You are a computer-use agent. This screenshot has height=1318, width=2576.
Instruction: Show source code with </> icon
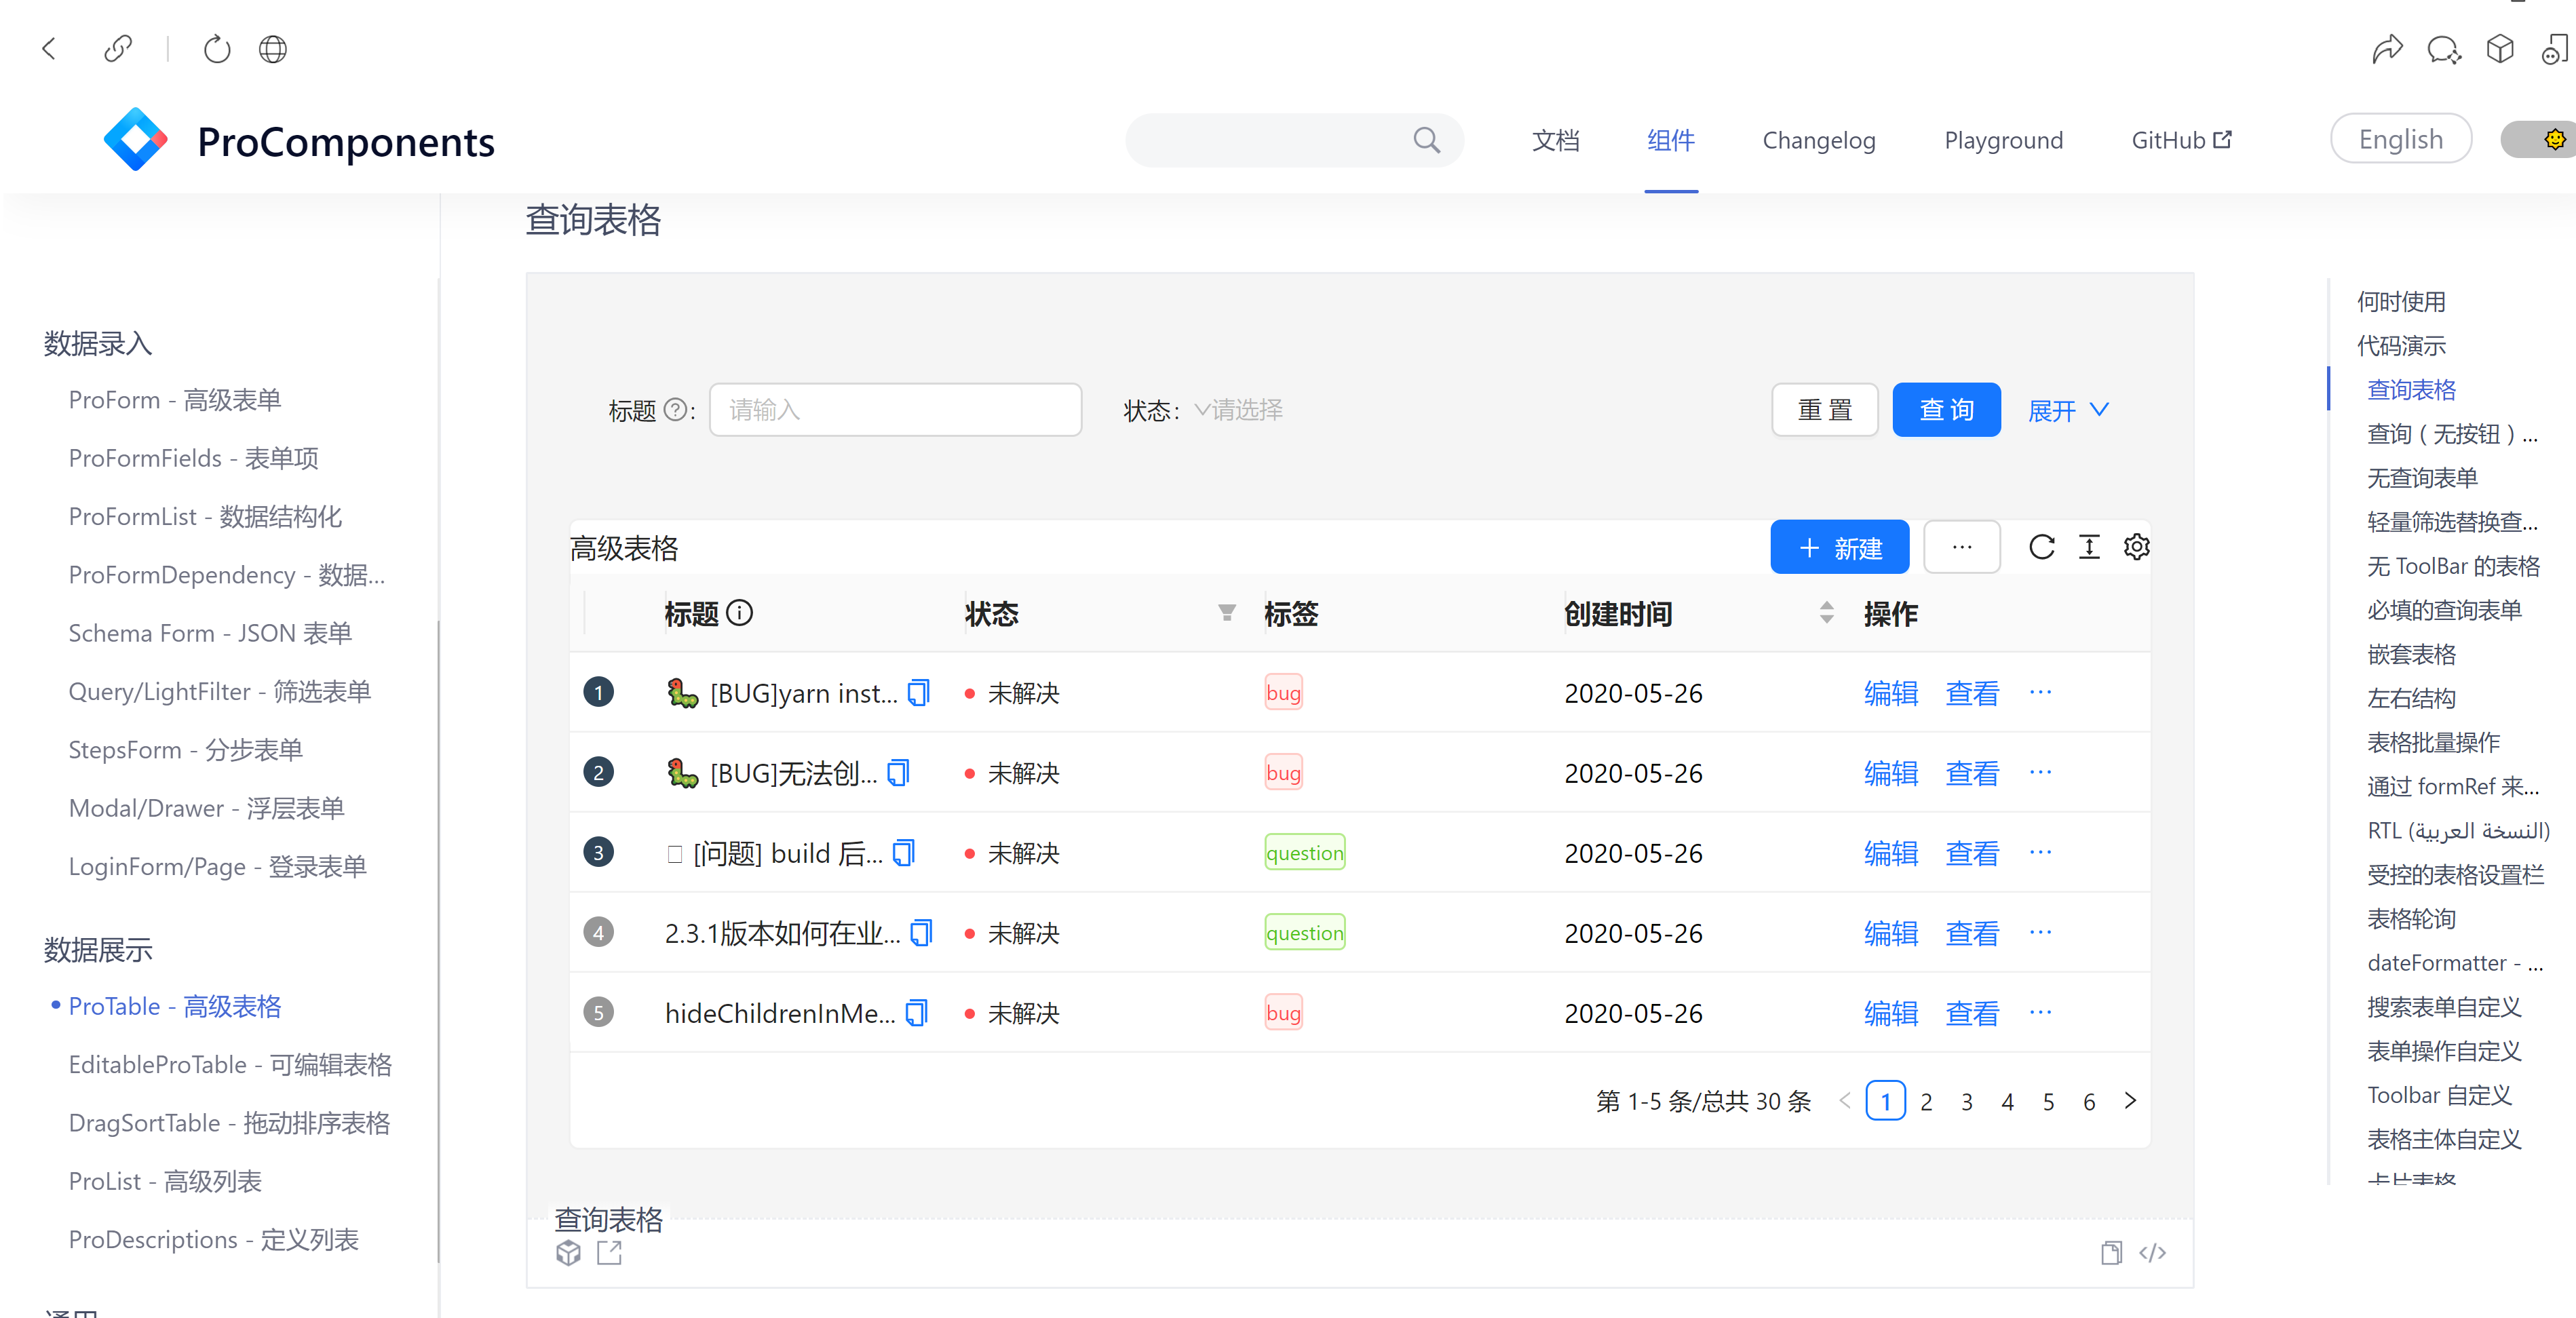tap(2152, 1253)
